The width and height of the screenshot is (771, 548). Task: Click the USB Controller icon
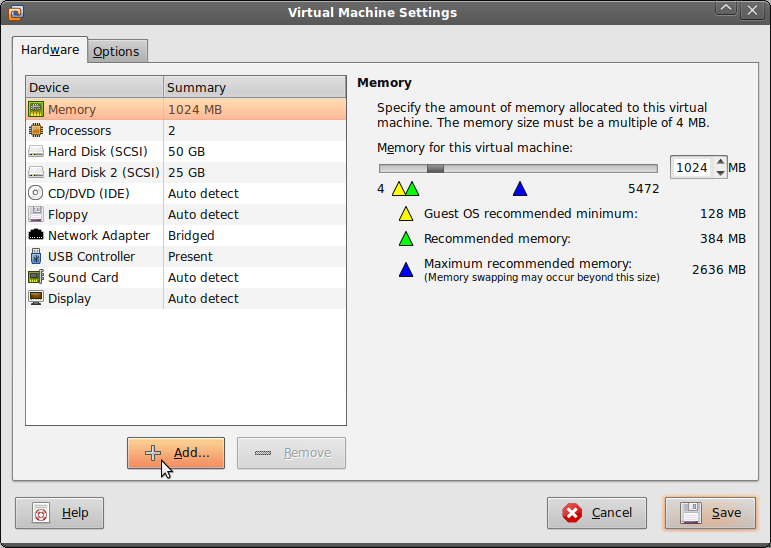point(36,256)
